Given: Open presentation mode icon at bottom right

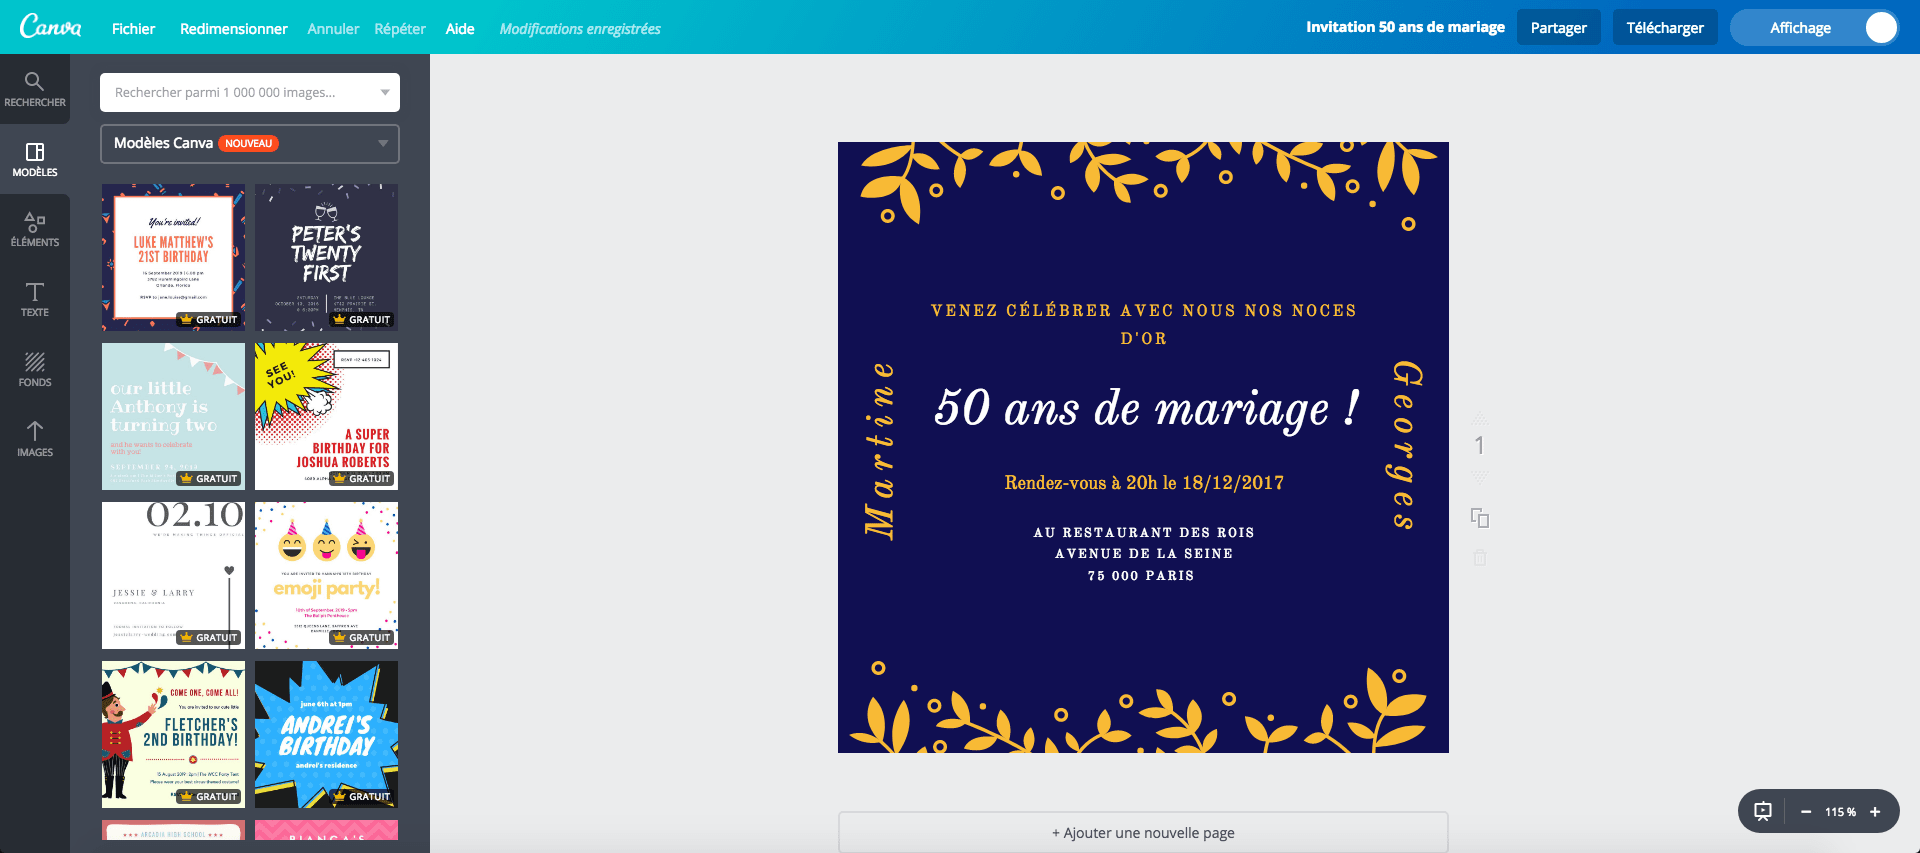Looking at the screenshot, I should pos(1763,812).
